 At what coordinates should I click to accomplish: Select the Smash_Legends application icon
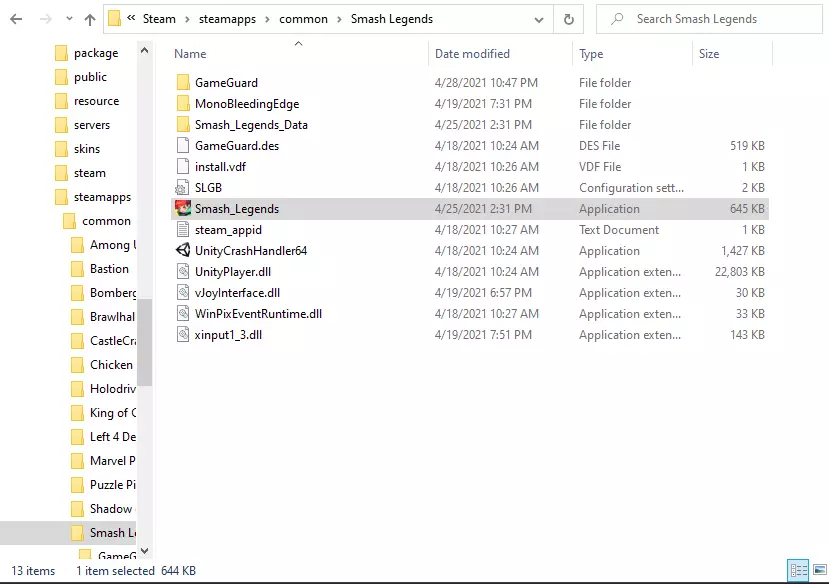(x=183, y=208)
